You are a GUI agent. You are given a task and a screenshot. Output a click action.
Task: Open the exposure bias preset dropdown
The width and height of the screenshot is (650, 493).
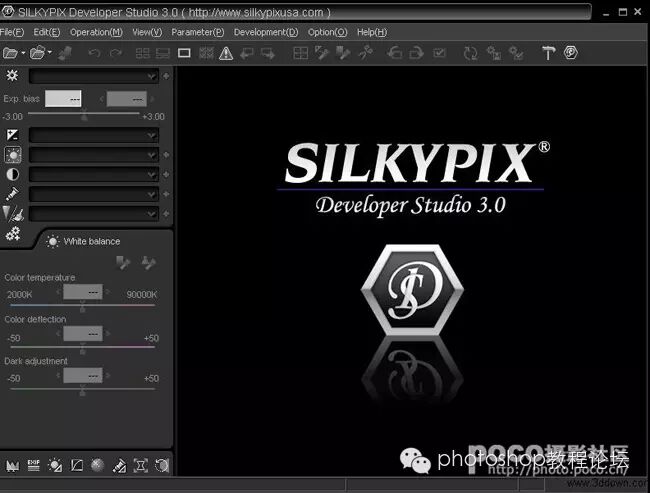[93, 135]
